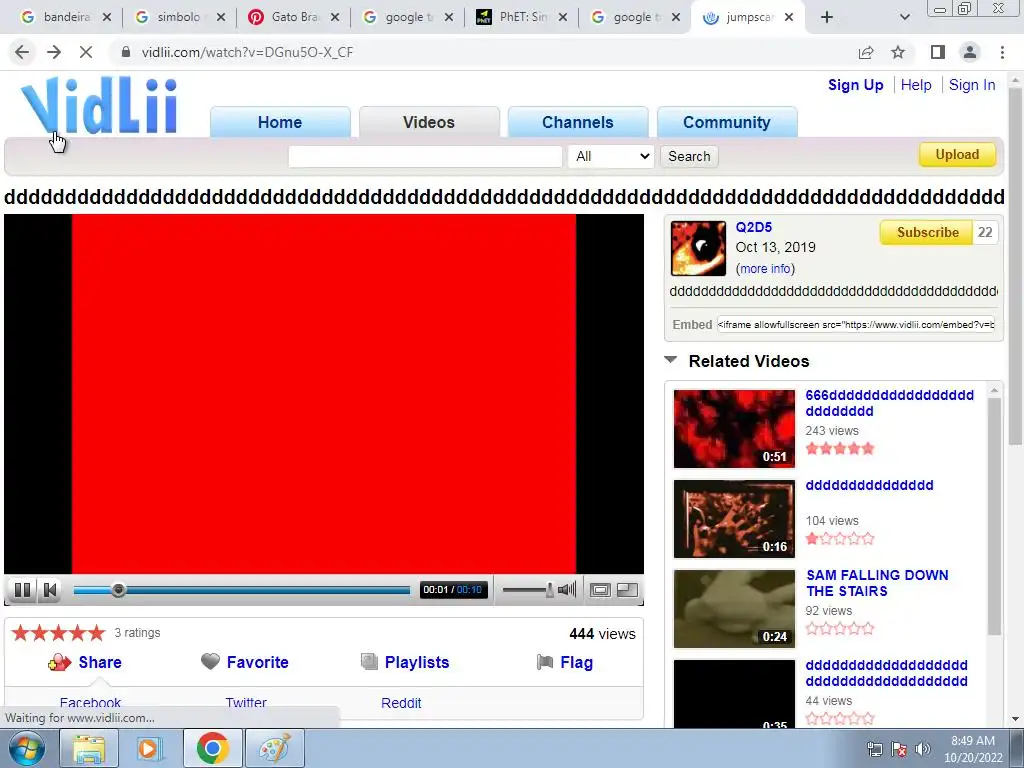Click the related videos list scrollbar

[x=994, y=516]
